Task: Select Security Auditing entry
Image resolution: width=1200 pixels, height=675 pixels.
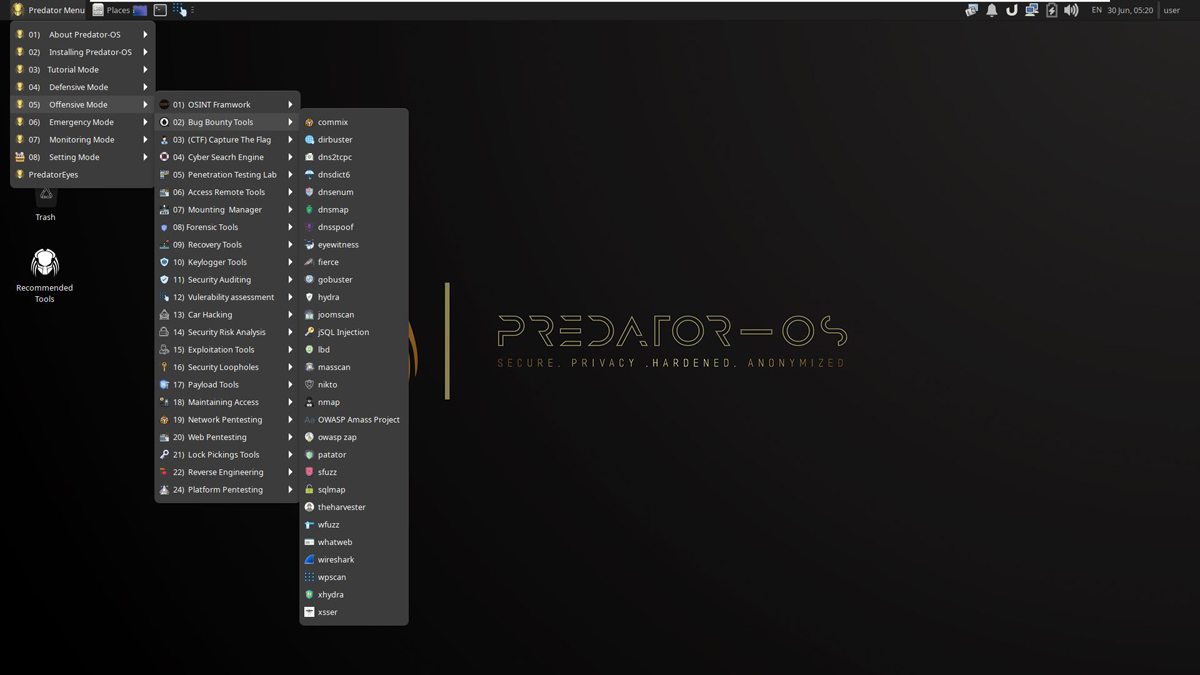Action: tap(228, 280)
